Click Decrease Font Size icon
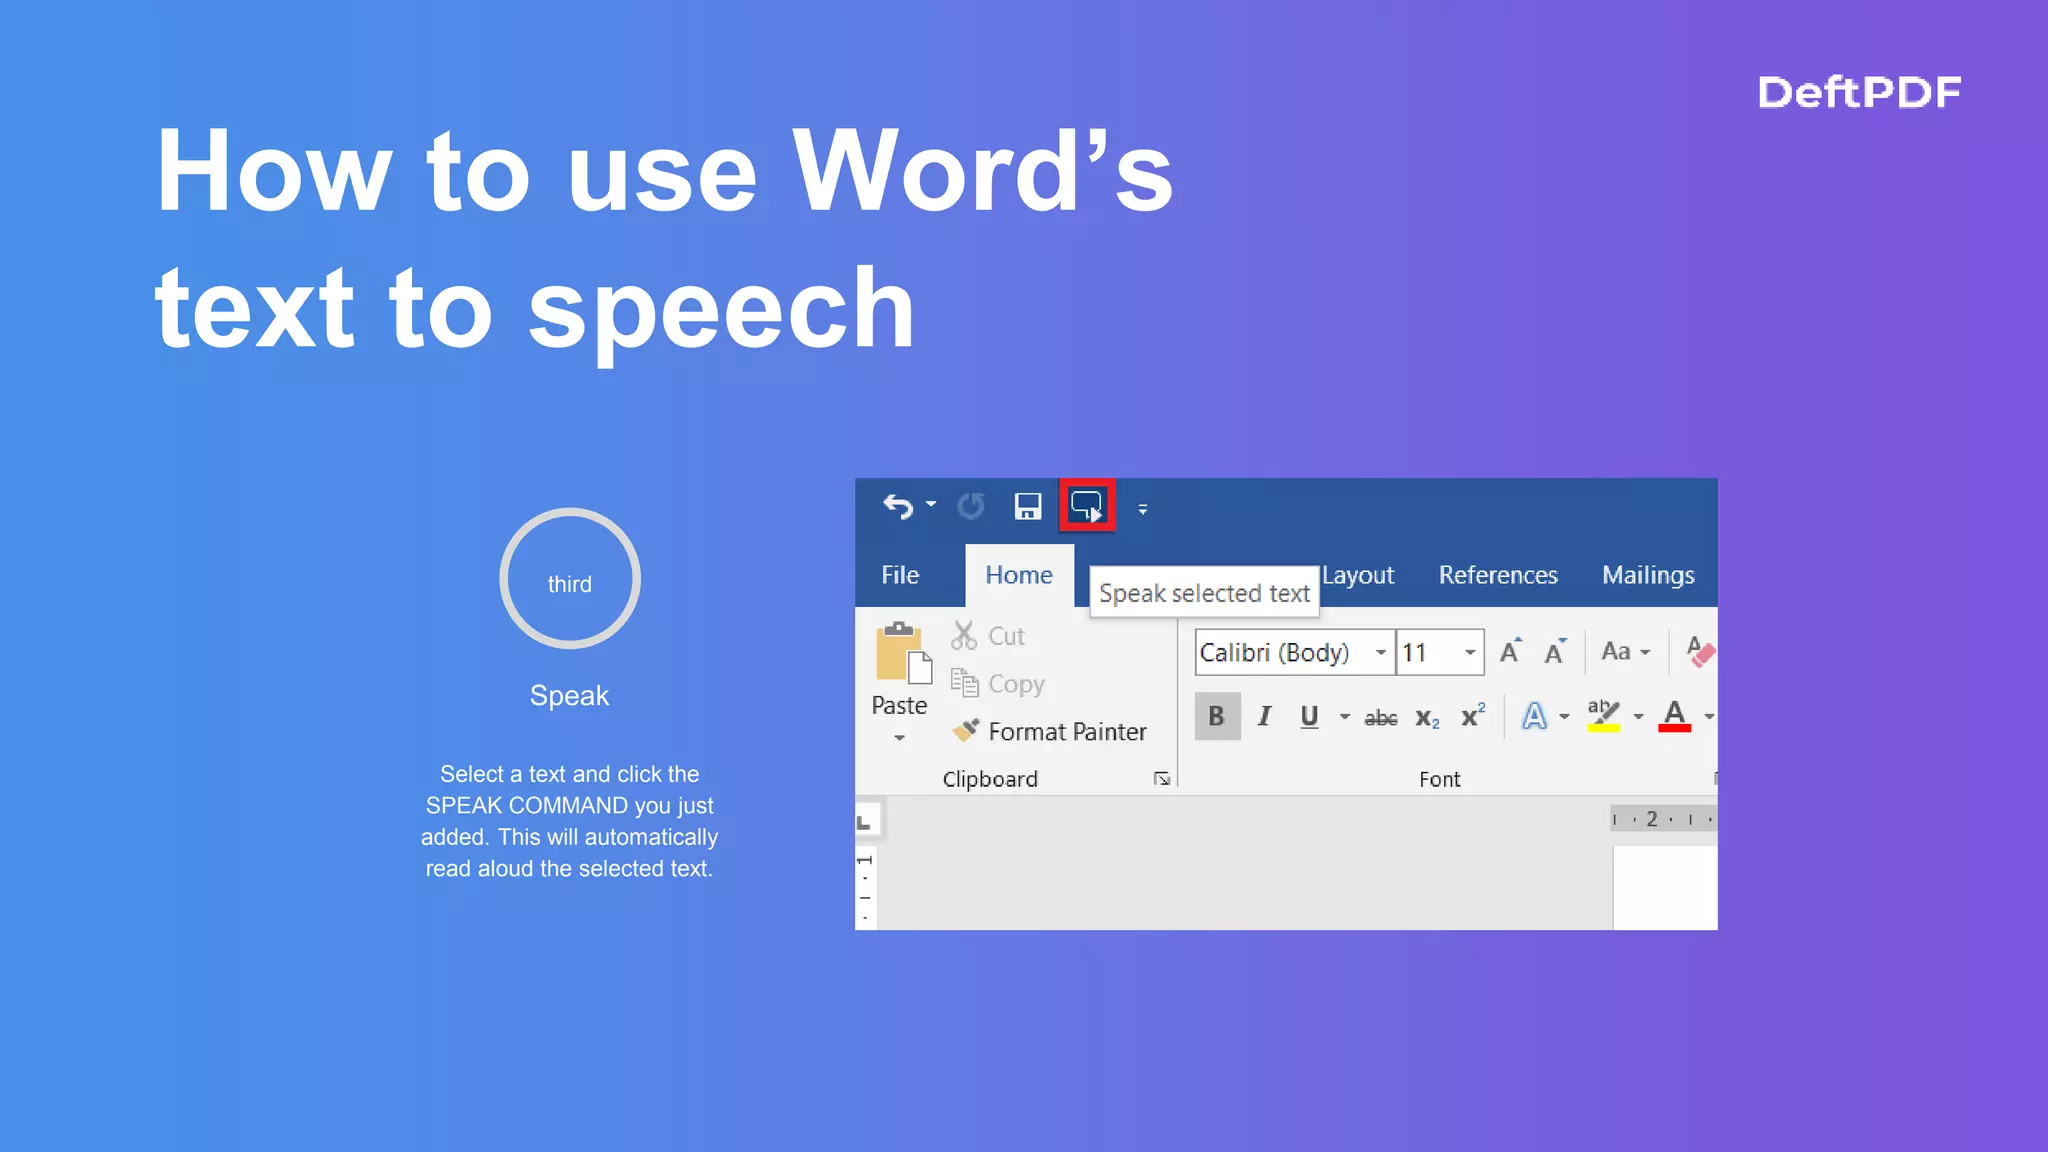Screen dimensions: 2048x1152 (1555, 652)
